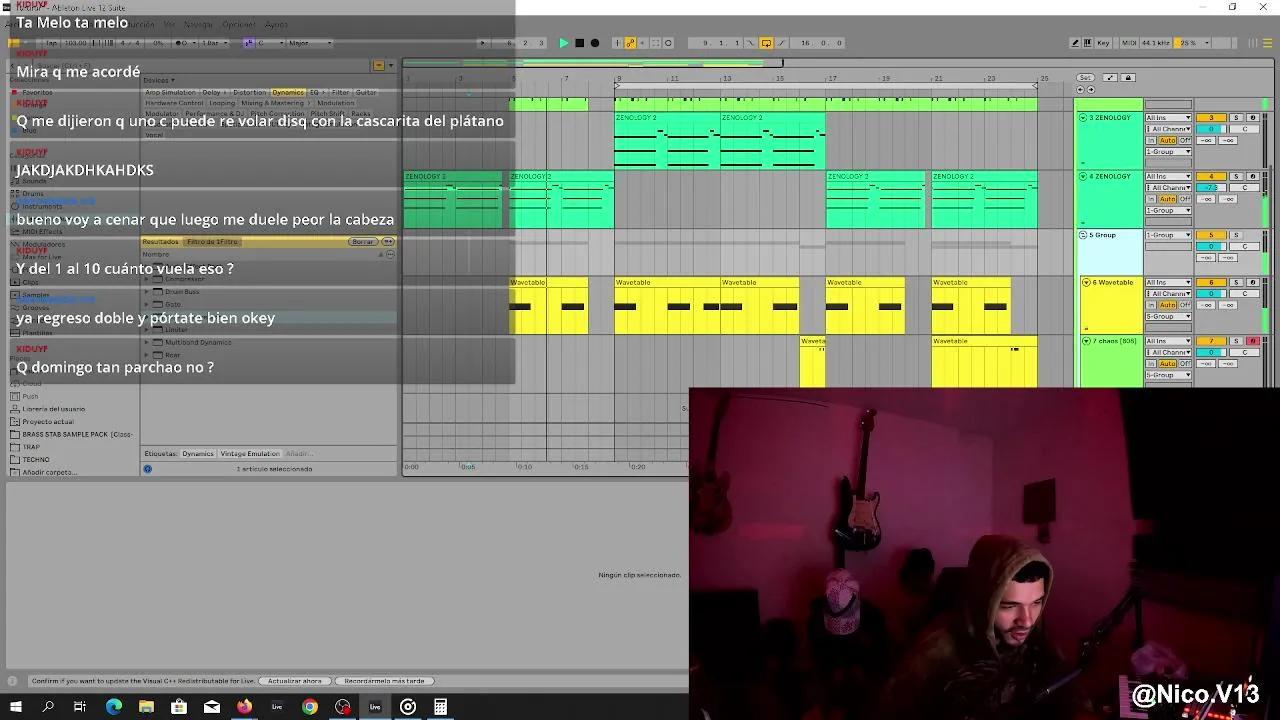Viewport: 1280px width, 720px height.
Task: Disarm the 7 chaos (808) track
Action: [1252, 341]
